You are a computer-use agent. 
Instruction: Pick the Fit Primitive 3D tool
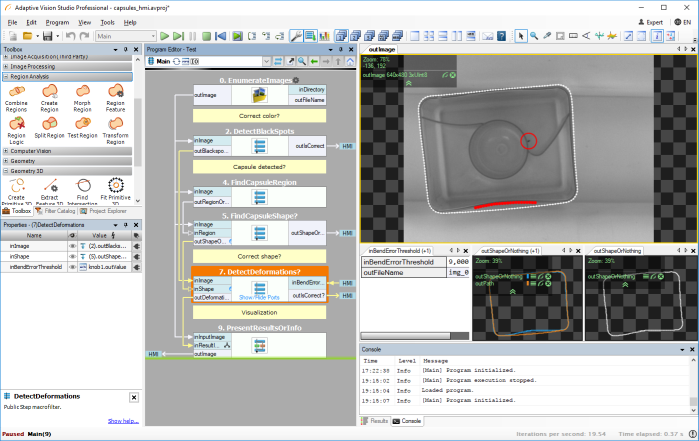click(x=116, y=185)
